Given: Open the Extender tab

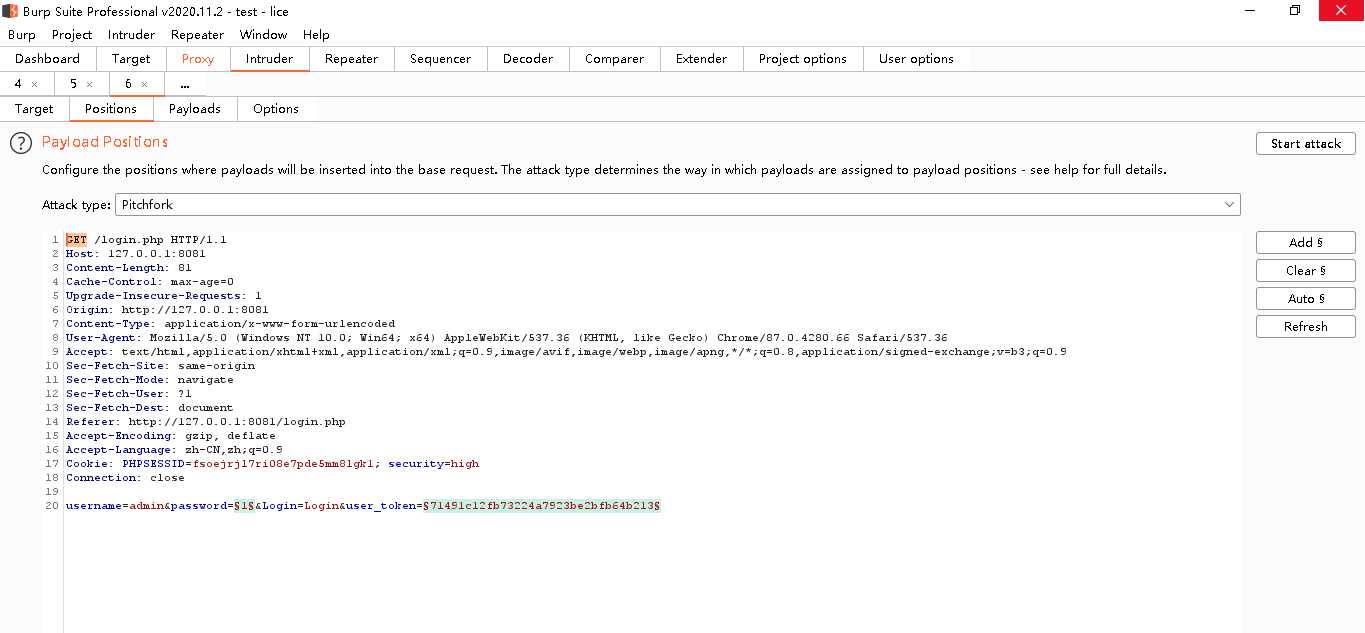Looking at the screenshot, I should [701, 59].
